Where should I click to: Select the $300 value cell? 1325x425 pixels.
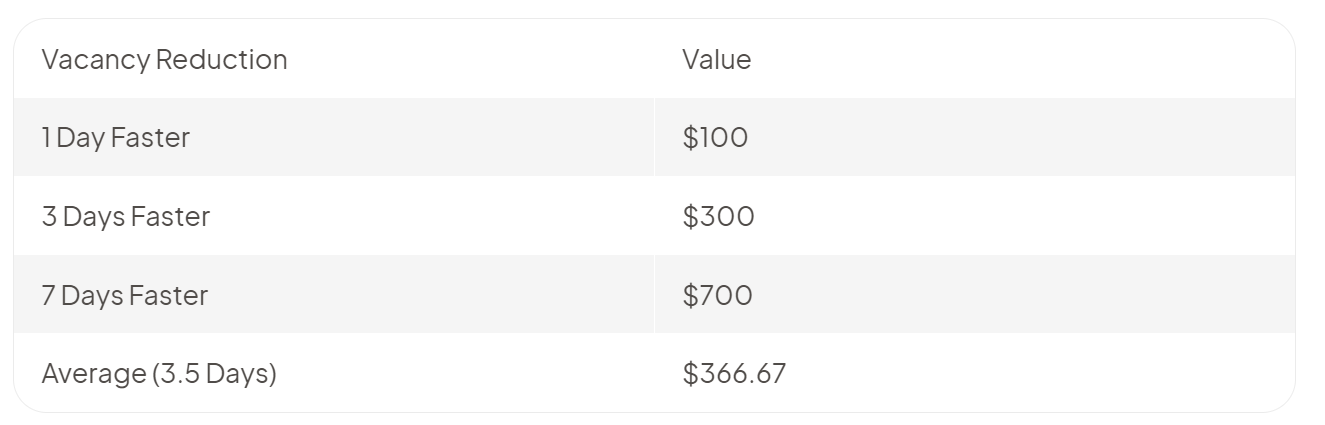click(975, 216)
